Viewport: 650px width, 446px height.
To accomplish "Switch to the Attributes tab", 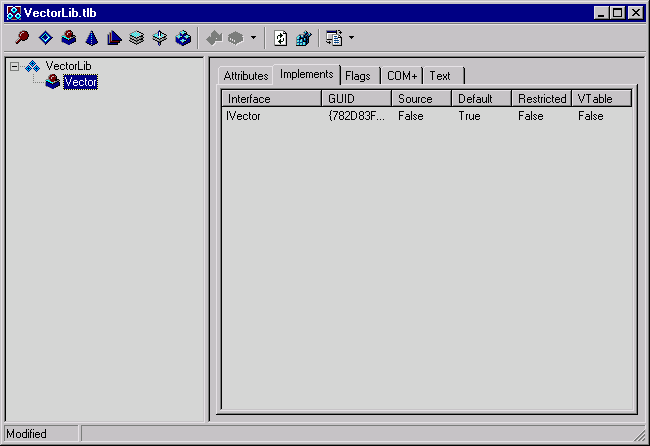I will 246,76.
